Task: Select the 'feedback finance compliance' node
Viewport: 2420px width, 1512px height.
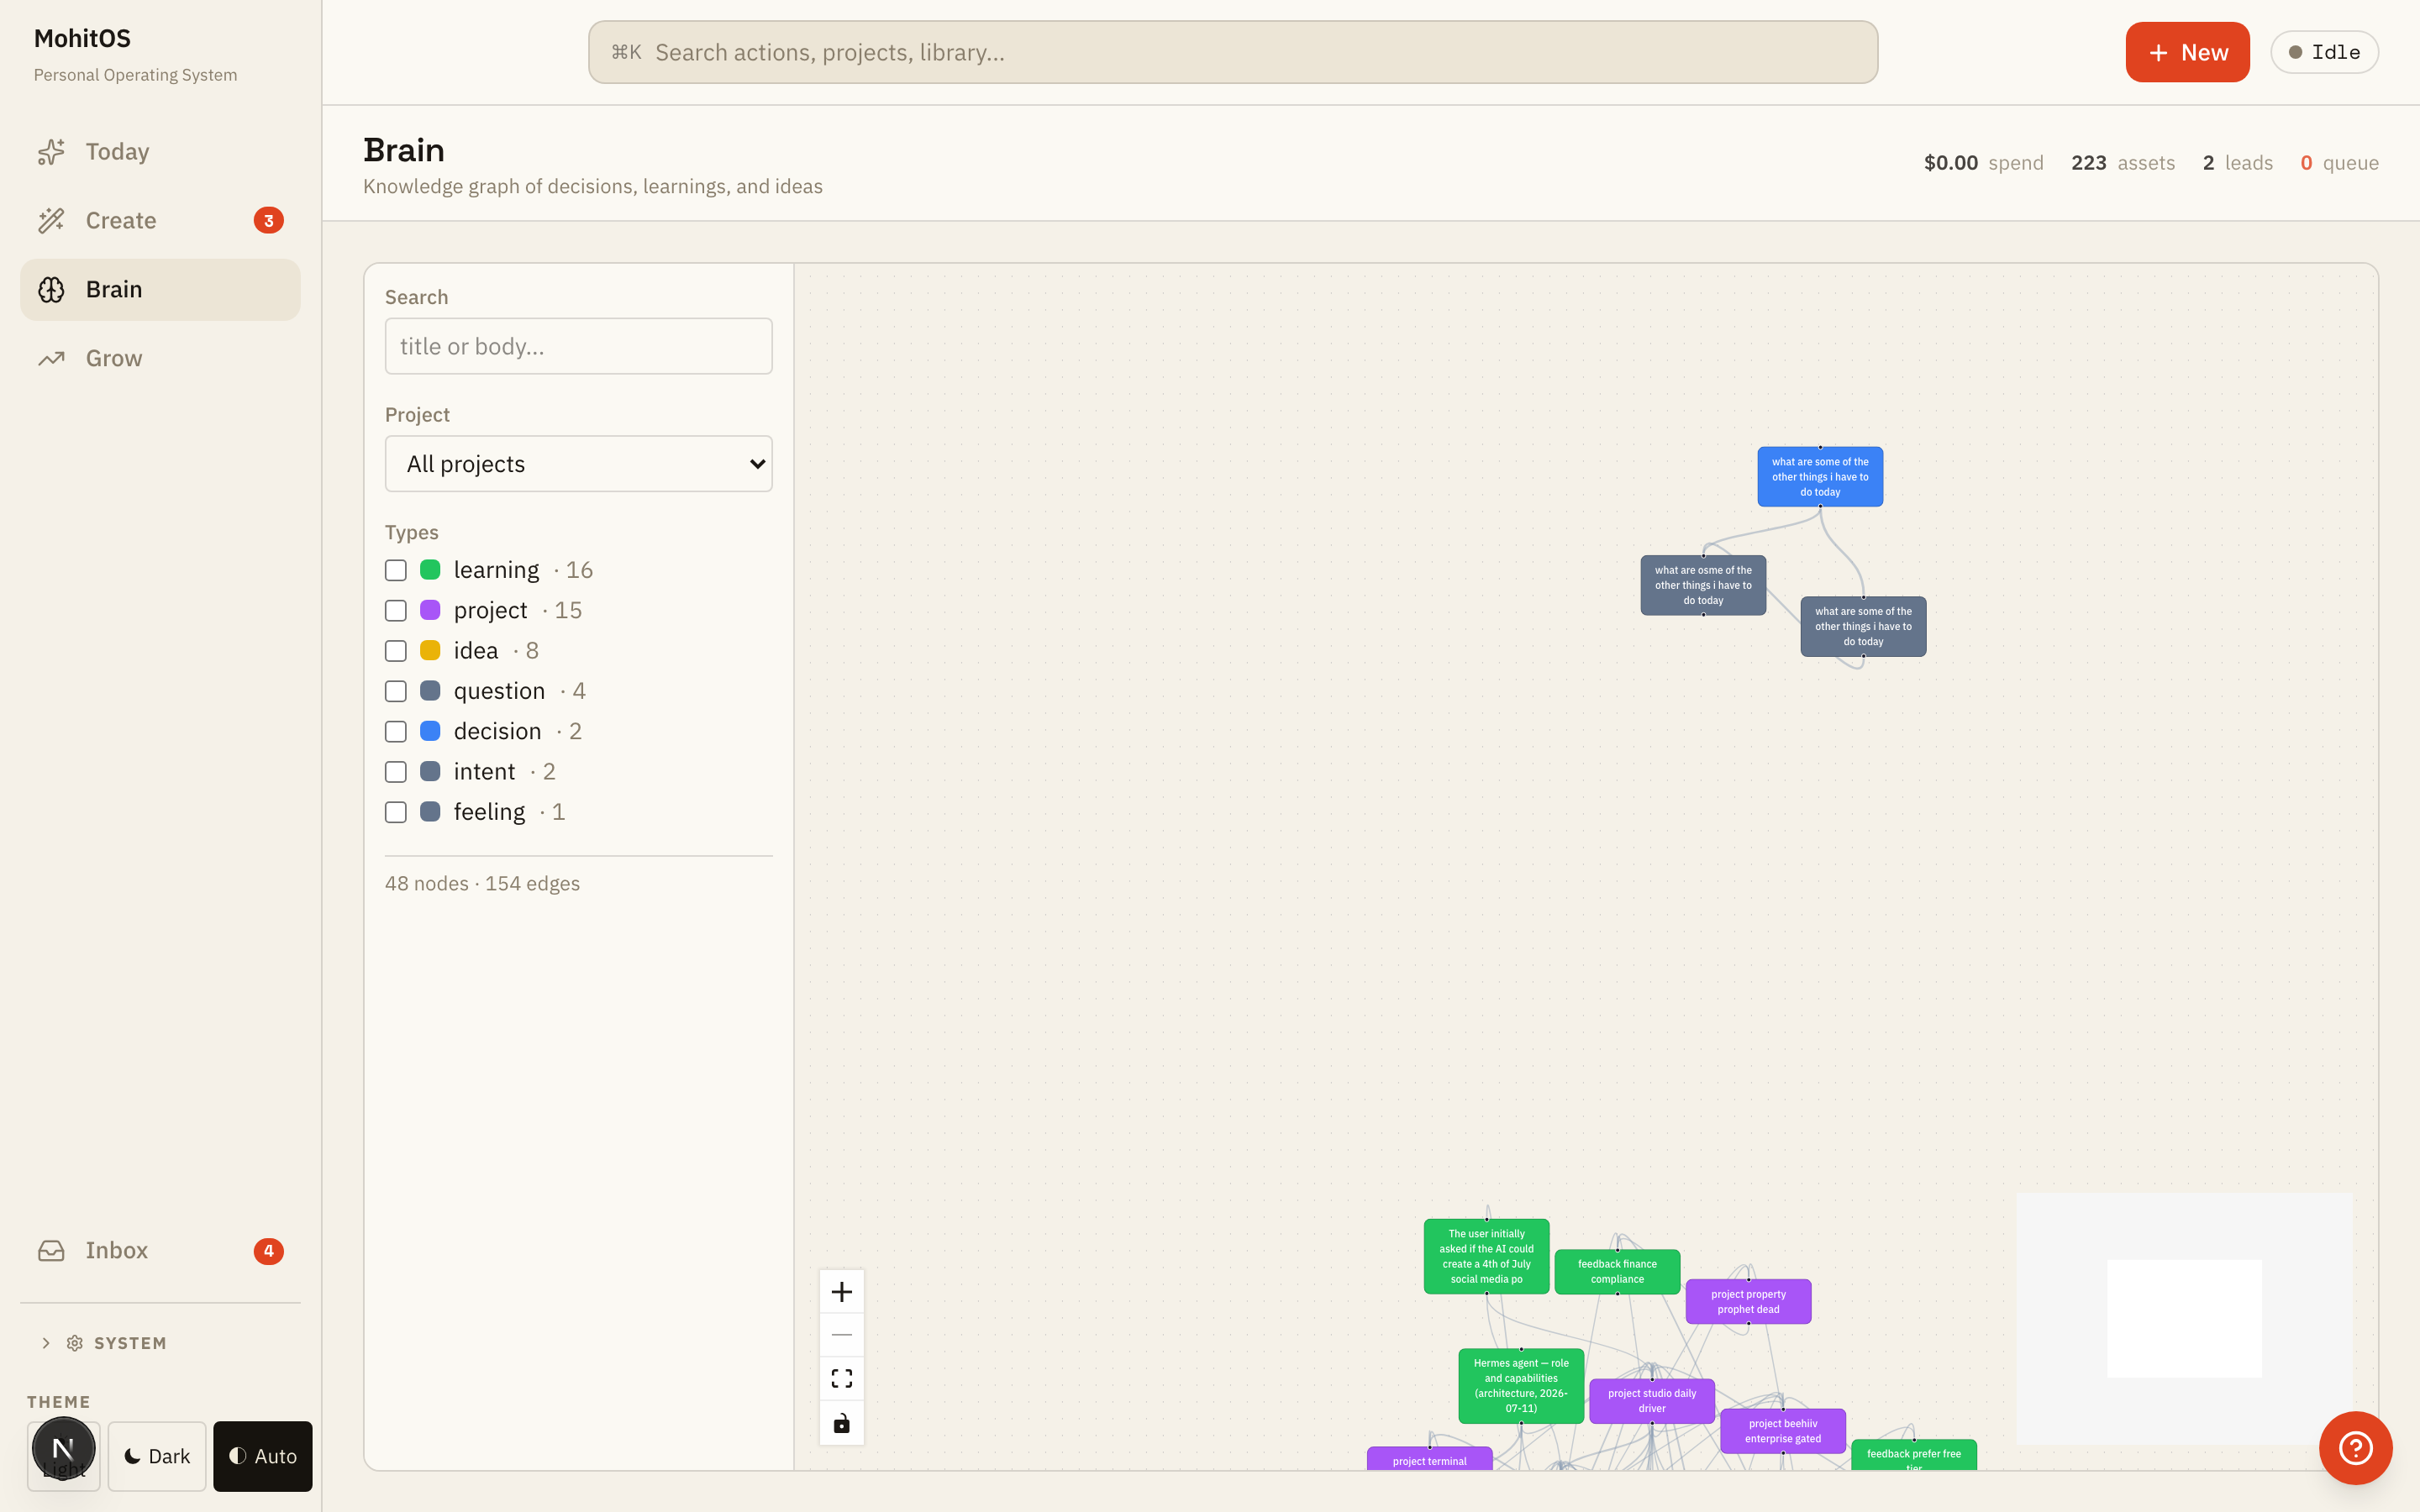Action: click(x=1617, y=1272)
